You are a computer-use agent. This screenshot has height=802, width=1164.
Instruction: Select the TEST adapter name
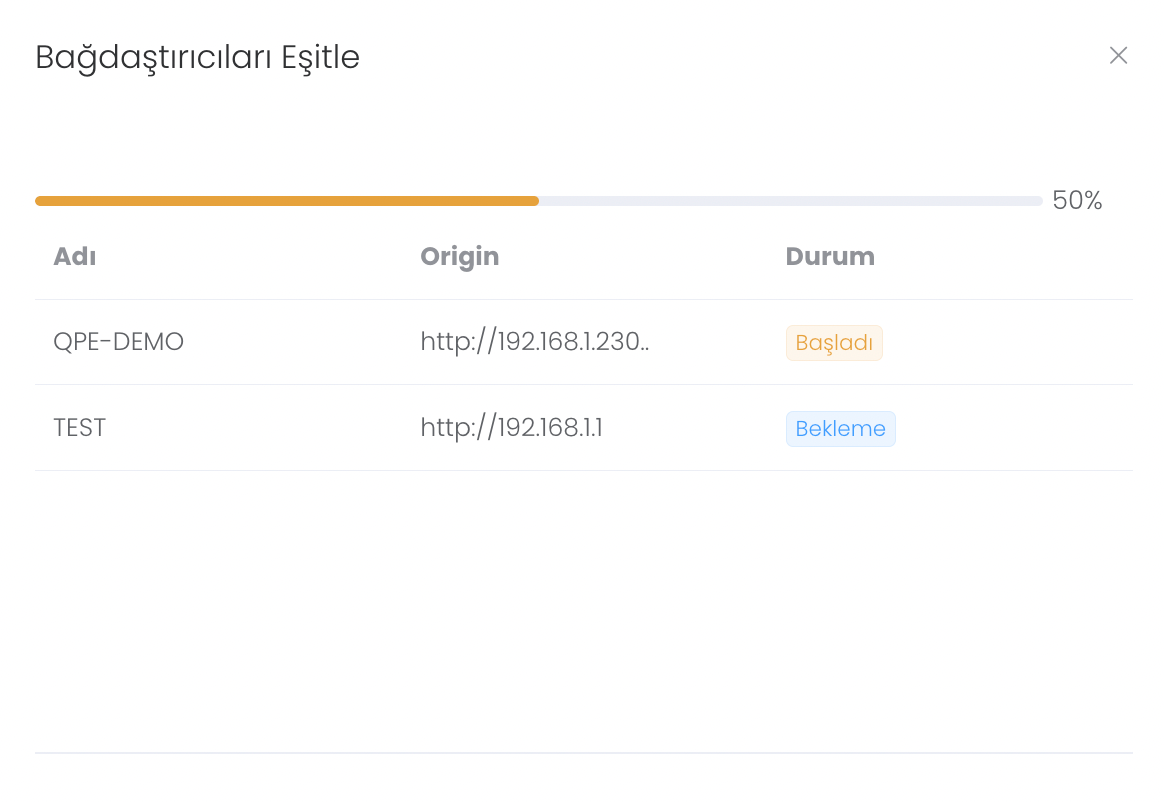pos(80,428)
